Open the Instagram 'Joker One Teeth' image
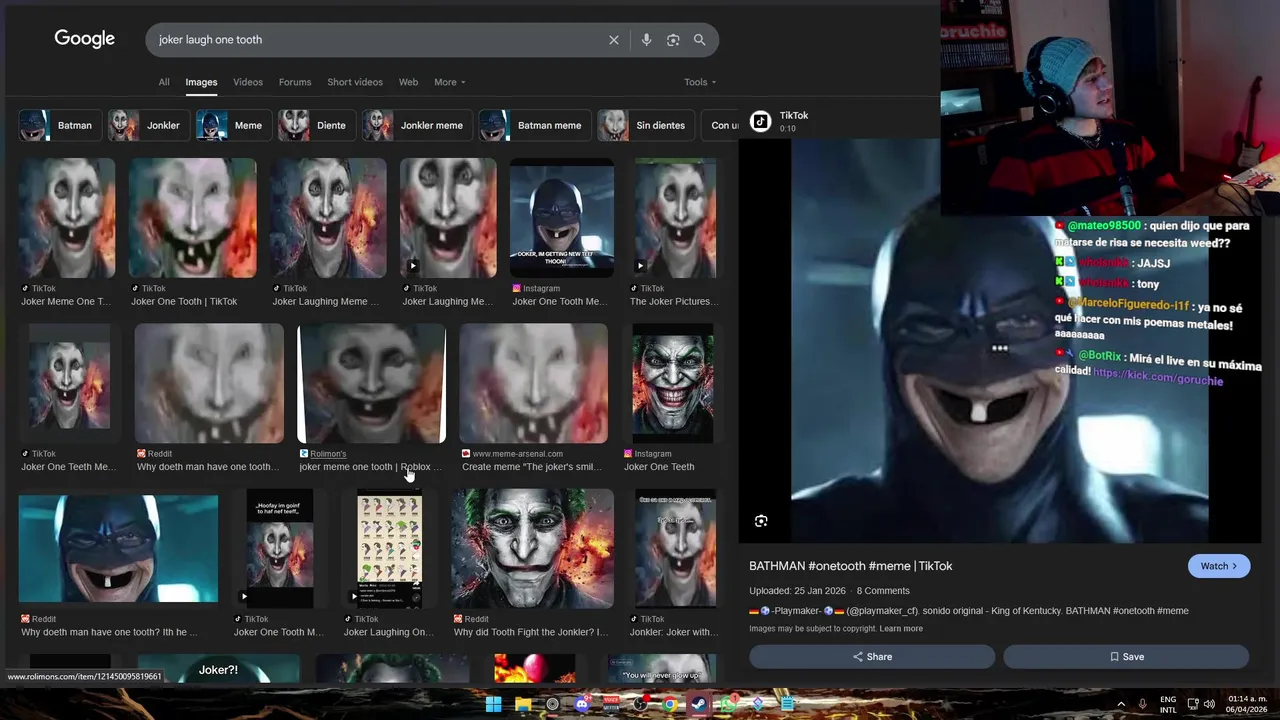The width and height of the screenshot is (1280, 720). [672, 383]
